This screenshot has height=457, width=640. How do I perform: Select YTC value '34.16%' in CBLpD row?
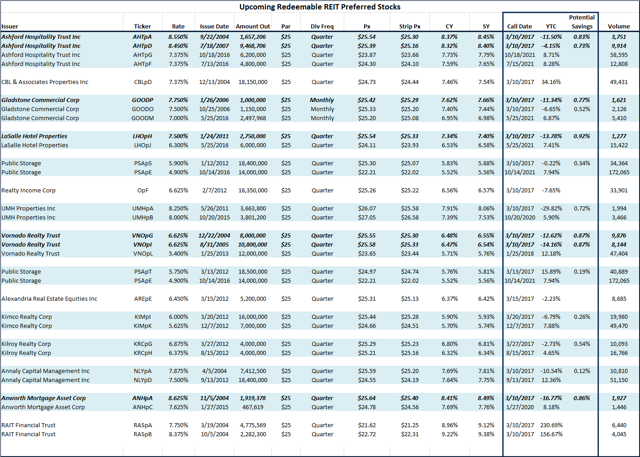pos(551,82)
